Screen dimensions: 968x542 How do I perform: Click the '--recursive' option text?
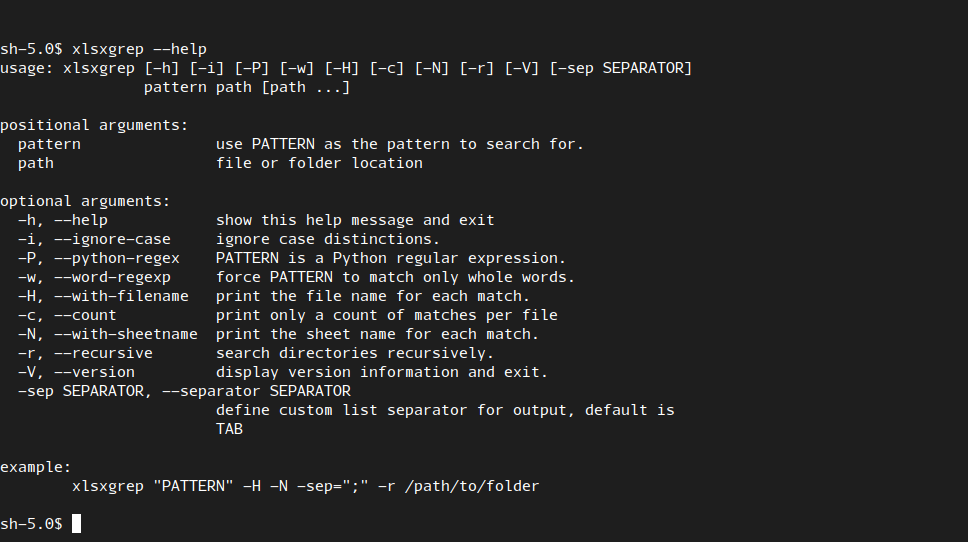pos(103,353)
